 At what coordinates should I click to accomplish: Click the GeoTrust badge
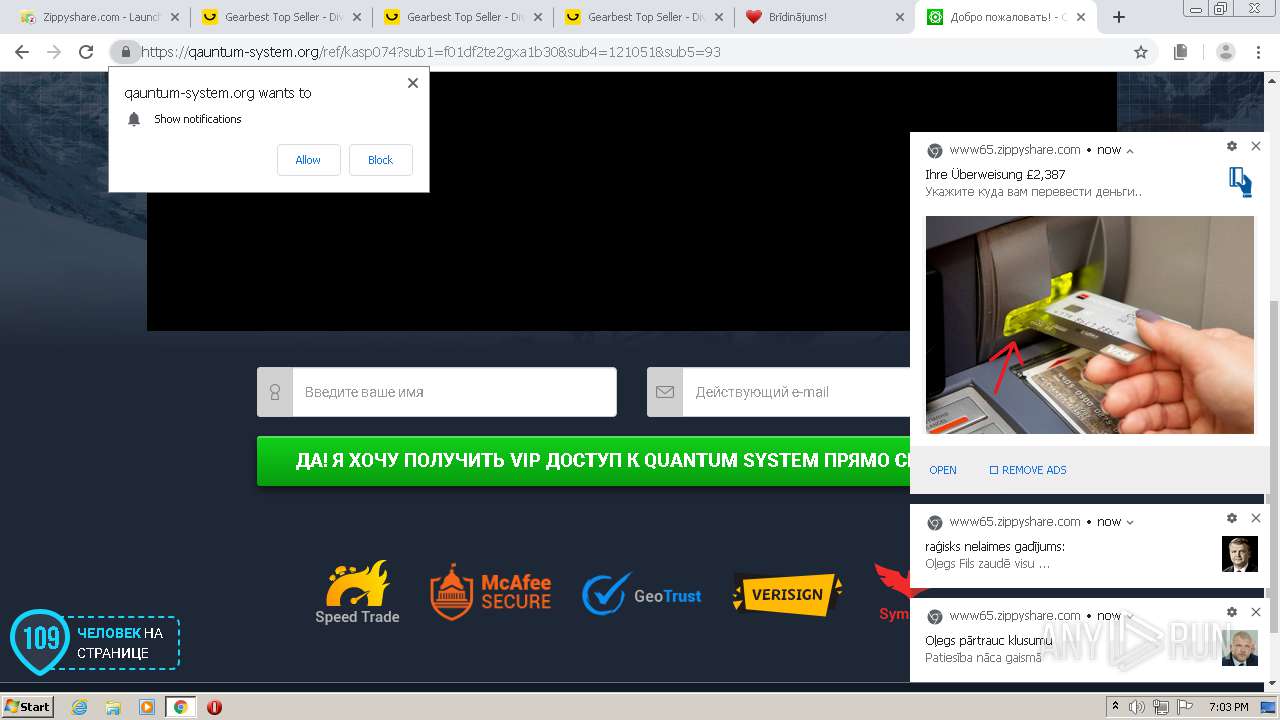pos(642,594)
